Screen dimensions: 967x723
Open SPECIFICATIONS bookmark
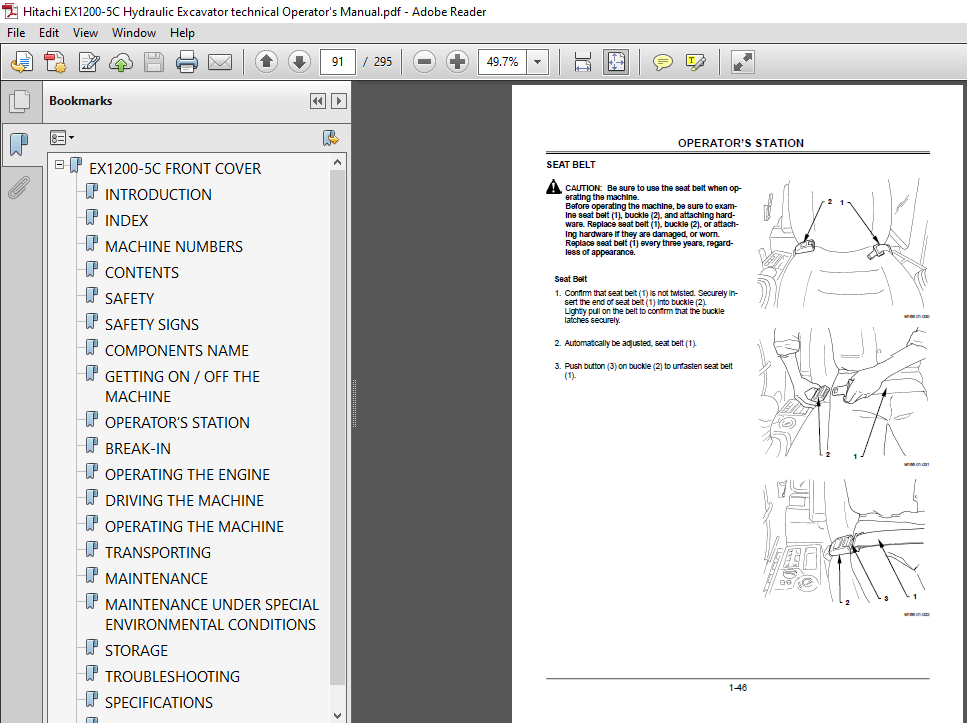point(158,701)
